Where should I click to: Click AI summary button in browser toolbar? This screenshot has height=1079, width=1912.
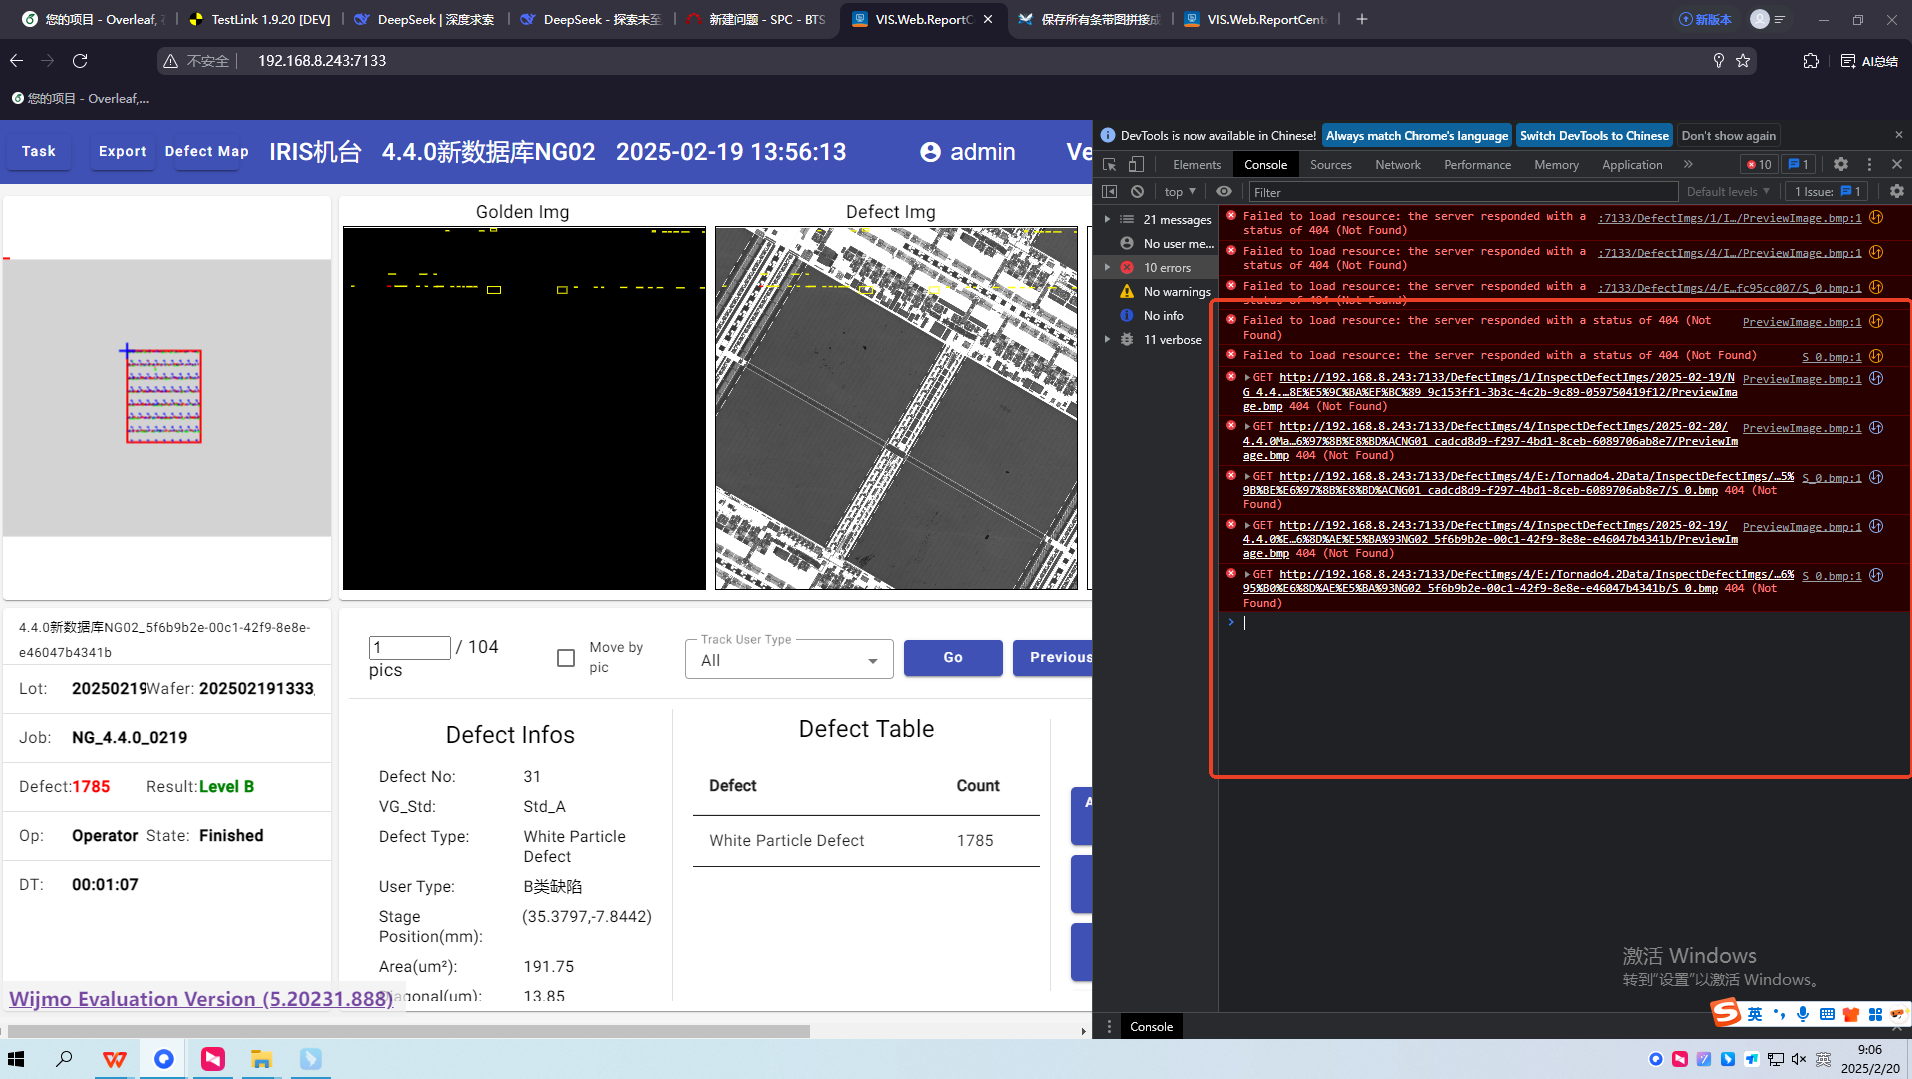tap(1869, 61)
